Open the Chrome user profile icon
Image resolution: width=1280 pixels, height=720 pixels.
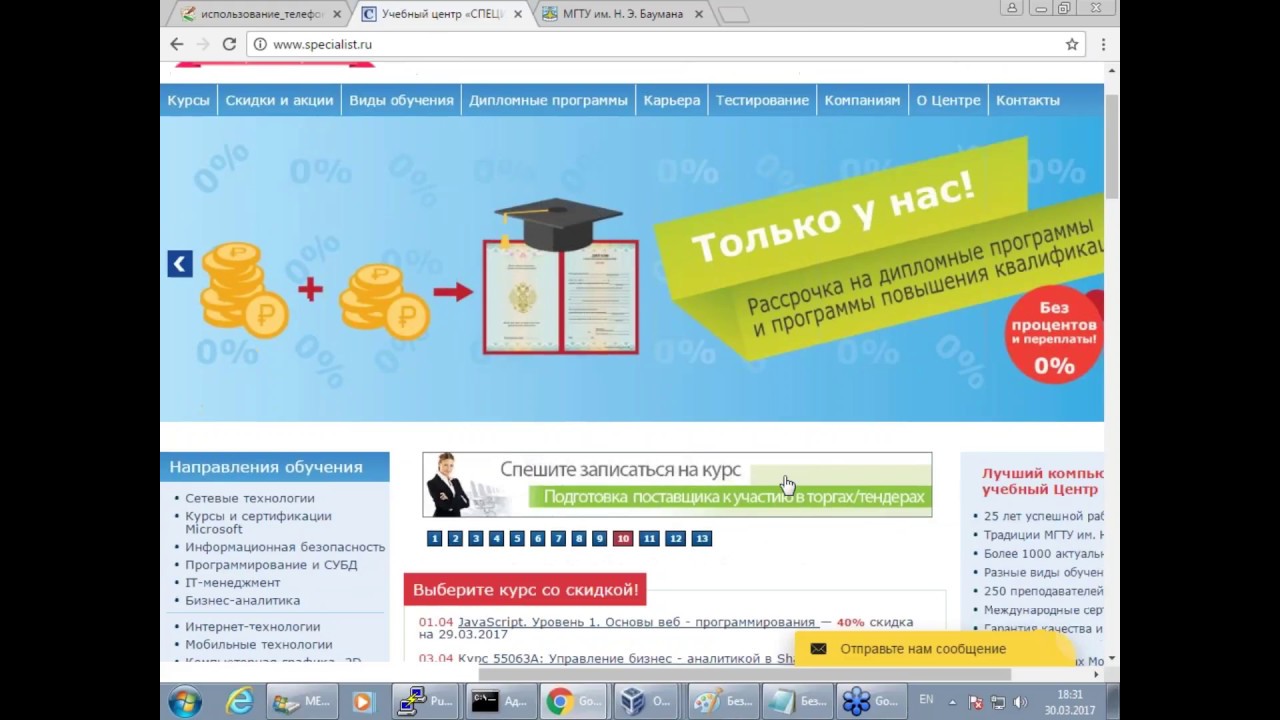pos(1012,8)
